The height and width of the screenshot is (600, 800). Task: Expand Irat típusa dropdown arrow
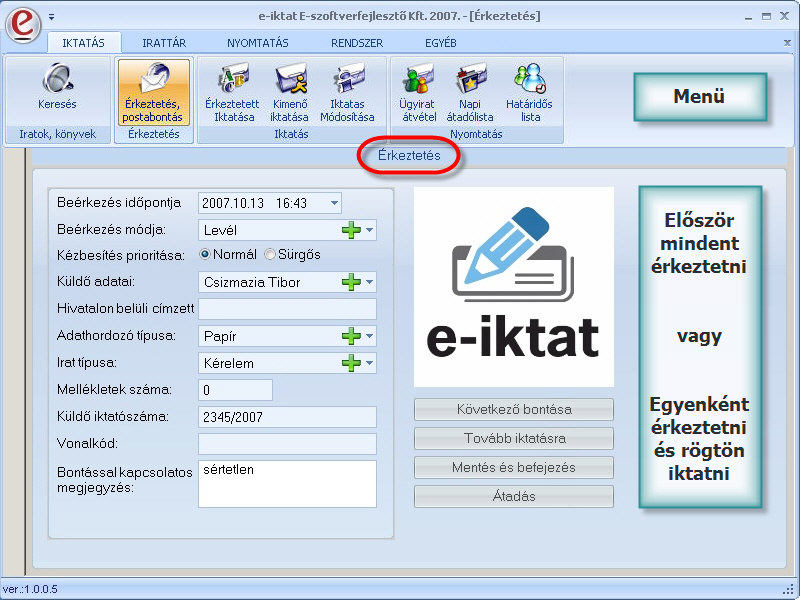[370, 363]
